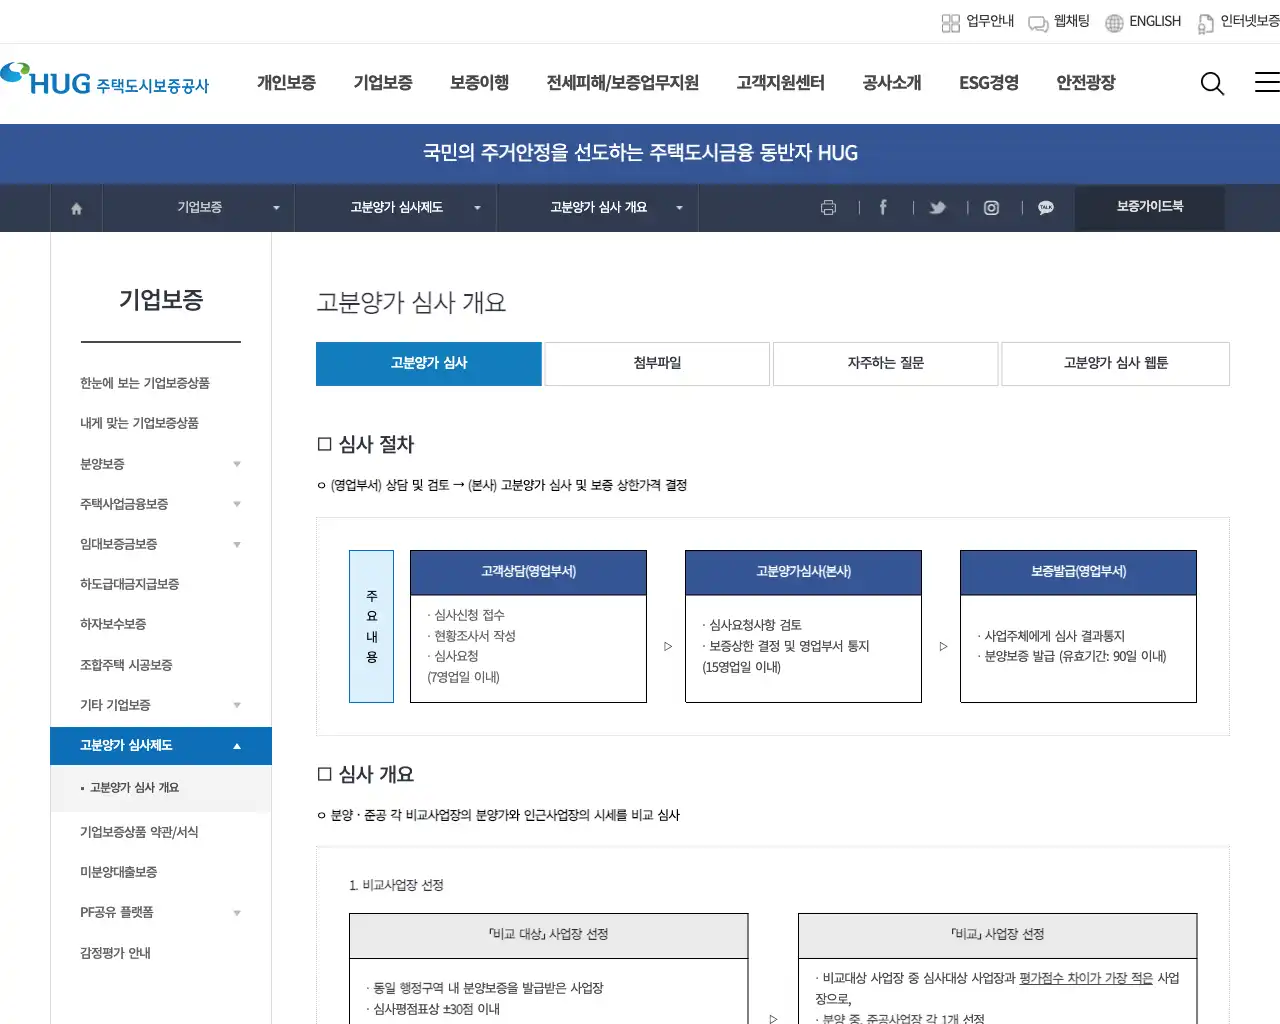Image resolution: width=1280 pixels, height=1024 pixels.
Task: Collapse the 고분양가 심사제도 sidebar section
Action: tap(237, 745)
